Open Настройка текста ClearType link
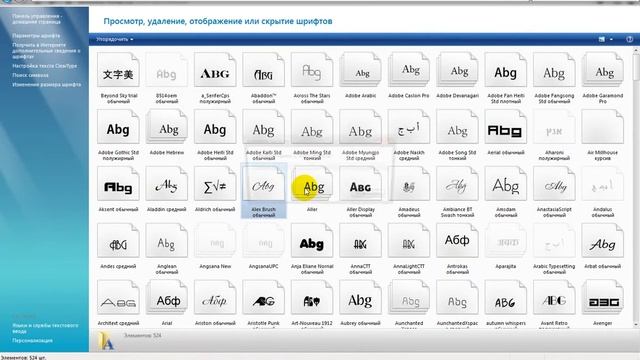Viewport: 640px width, 360px height. (x=44, y=66)
